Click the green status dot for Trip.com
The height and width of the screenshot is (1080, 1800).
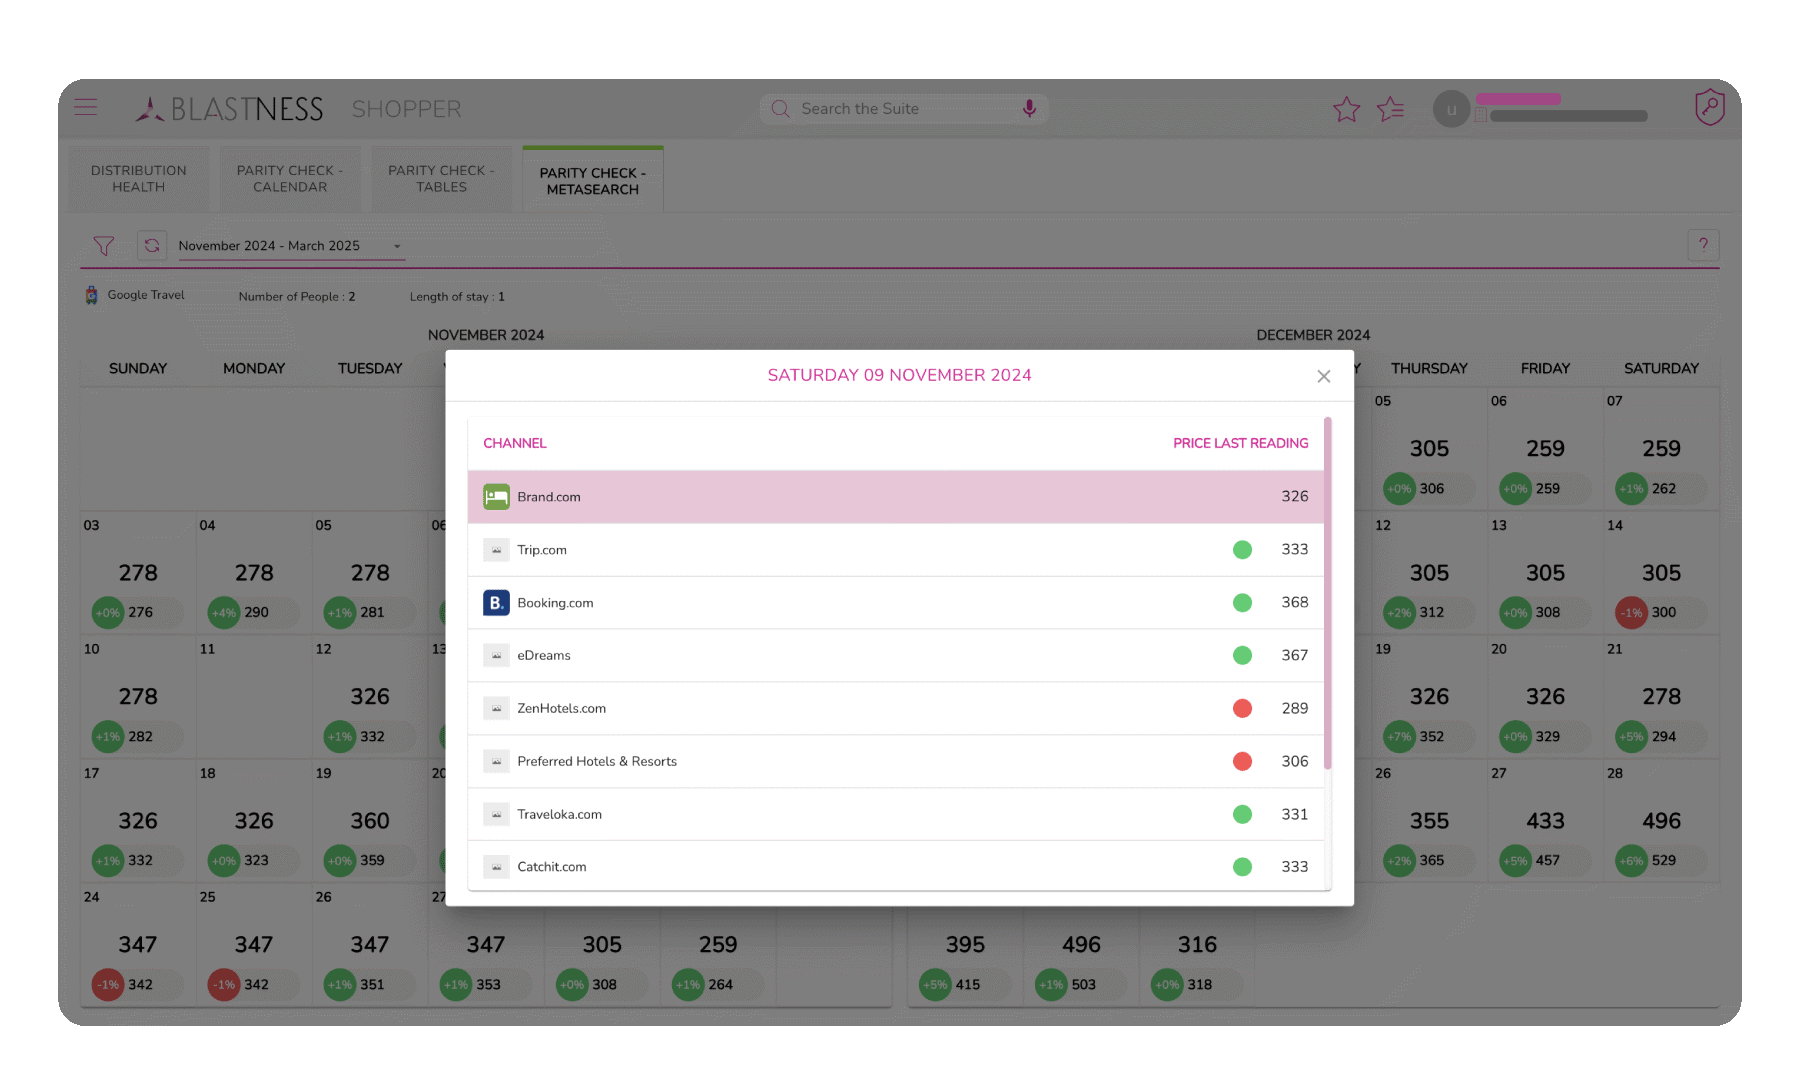[x=1242, y=550]
